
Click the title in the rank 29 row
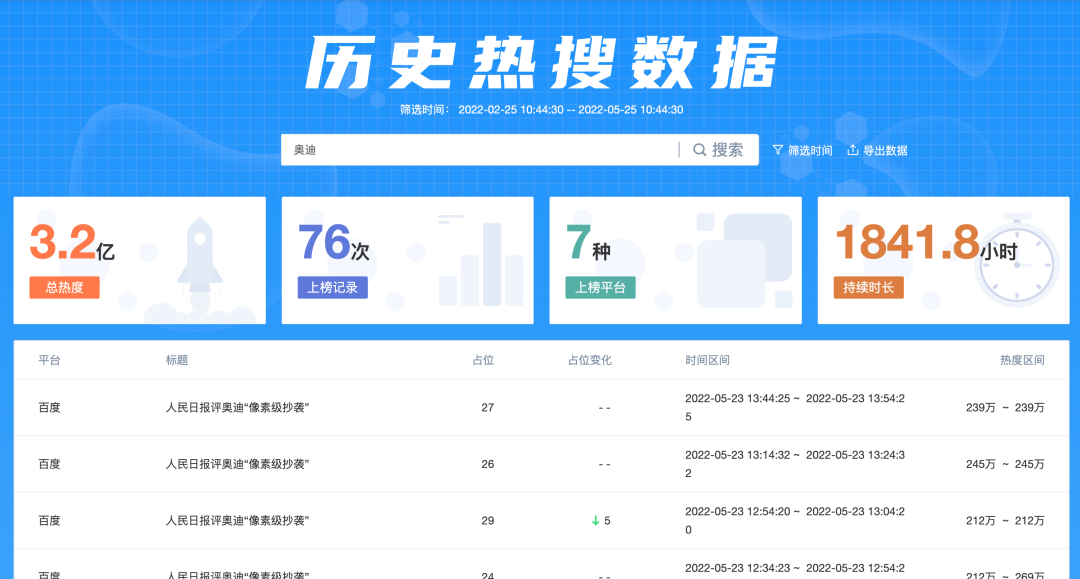[x=237, y=520]
